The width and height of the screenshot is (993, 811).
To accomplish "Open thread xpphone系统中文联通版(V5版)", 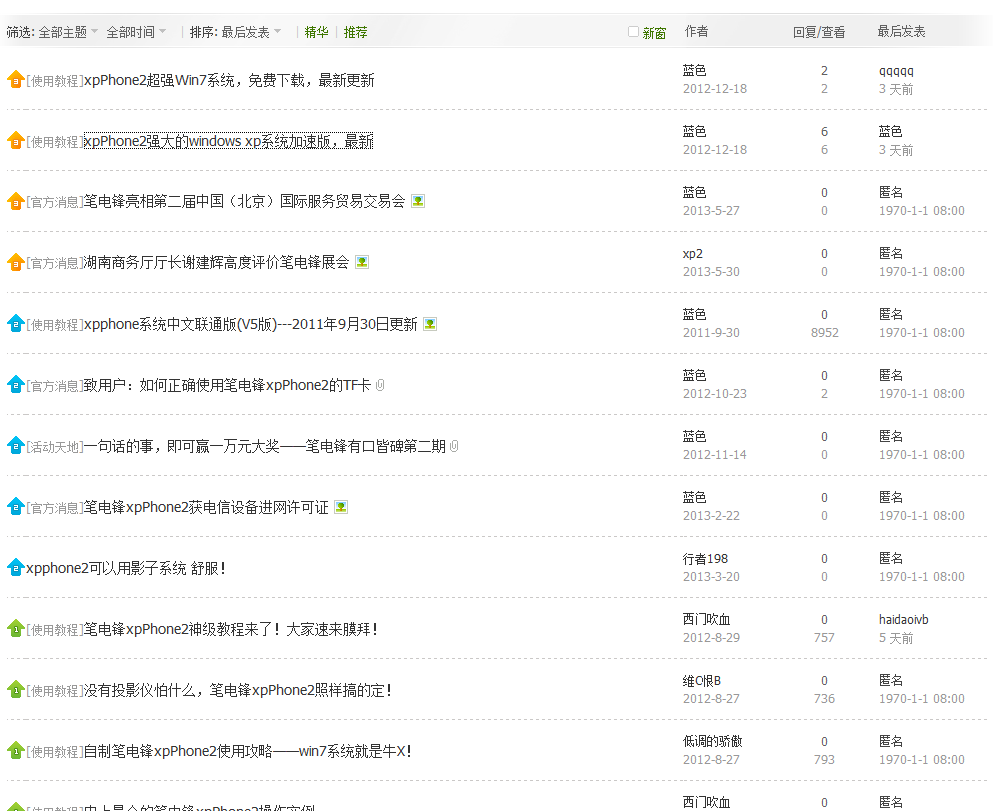I will click(x=251, y=324).
